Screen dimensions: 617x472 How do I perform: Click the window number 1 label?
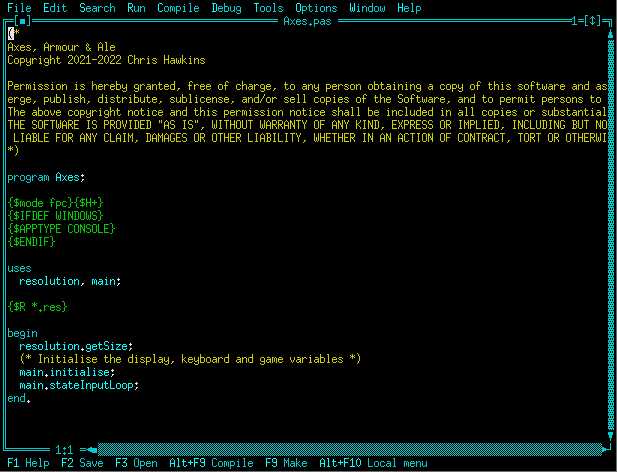pos(575,21)
